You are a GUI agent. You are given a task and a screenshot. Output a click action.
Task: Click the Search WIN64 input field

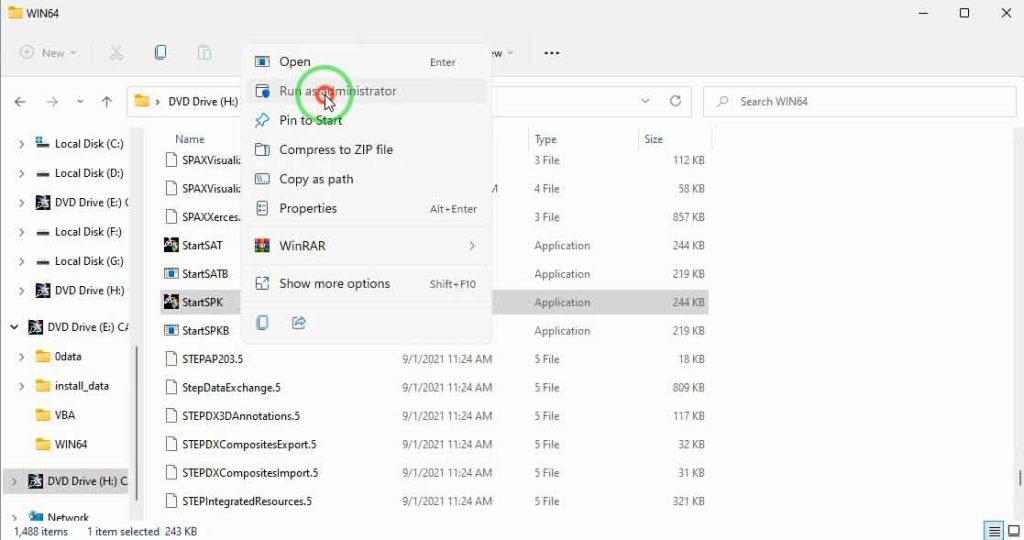click(860, 101)
